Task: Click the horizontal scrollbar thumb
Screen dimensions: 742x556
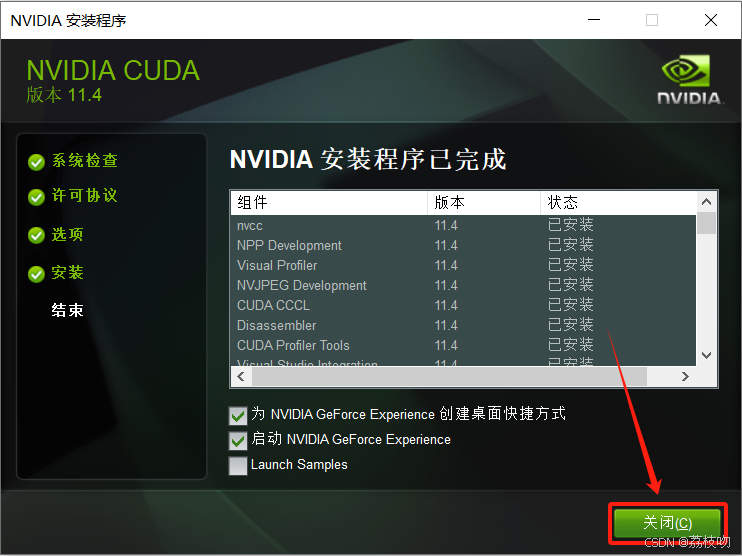Action: [x=449, y=377]
